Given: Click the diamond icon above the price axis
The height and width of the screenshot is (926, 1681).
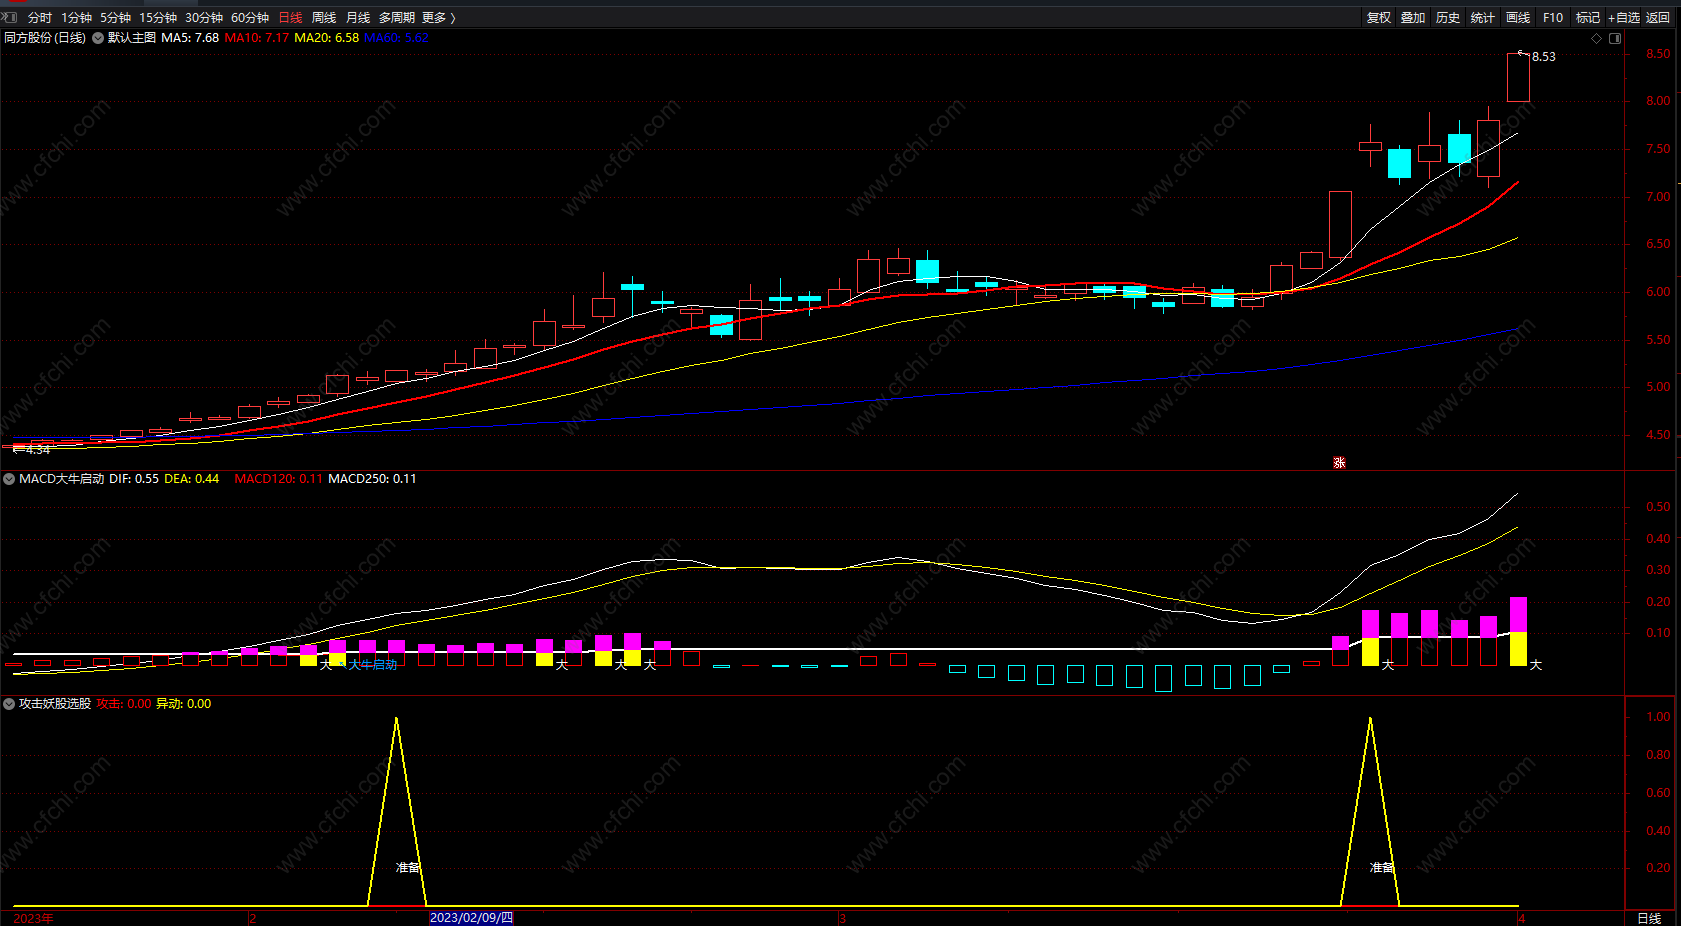Looking at the screenshot, I should point(1596,38).
